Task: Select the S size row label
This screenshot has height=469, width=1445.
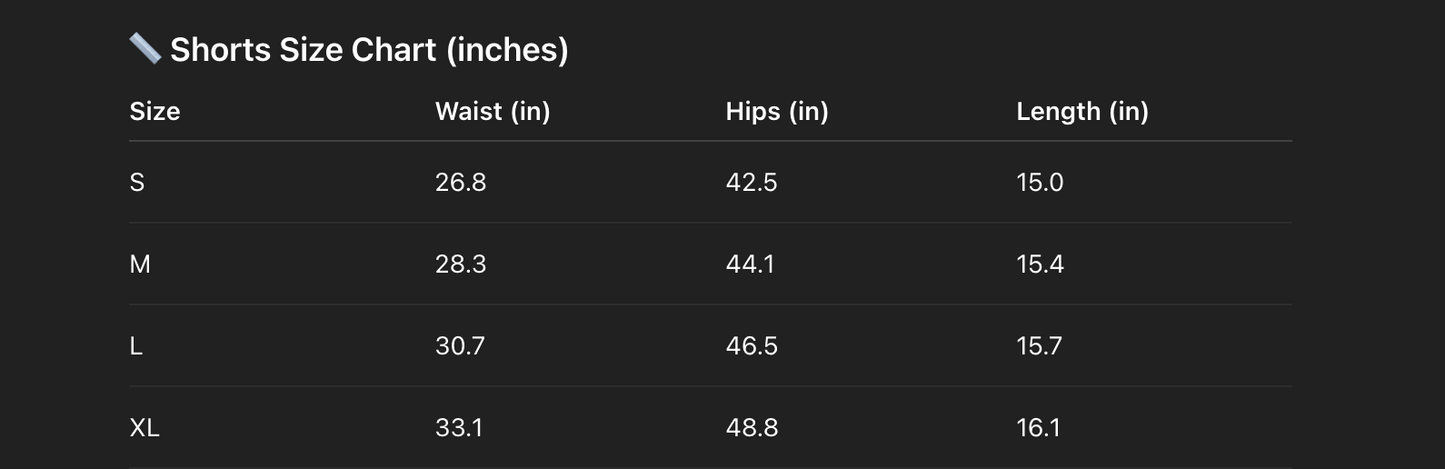Action: [137, 183]
